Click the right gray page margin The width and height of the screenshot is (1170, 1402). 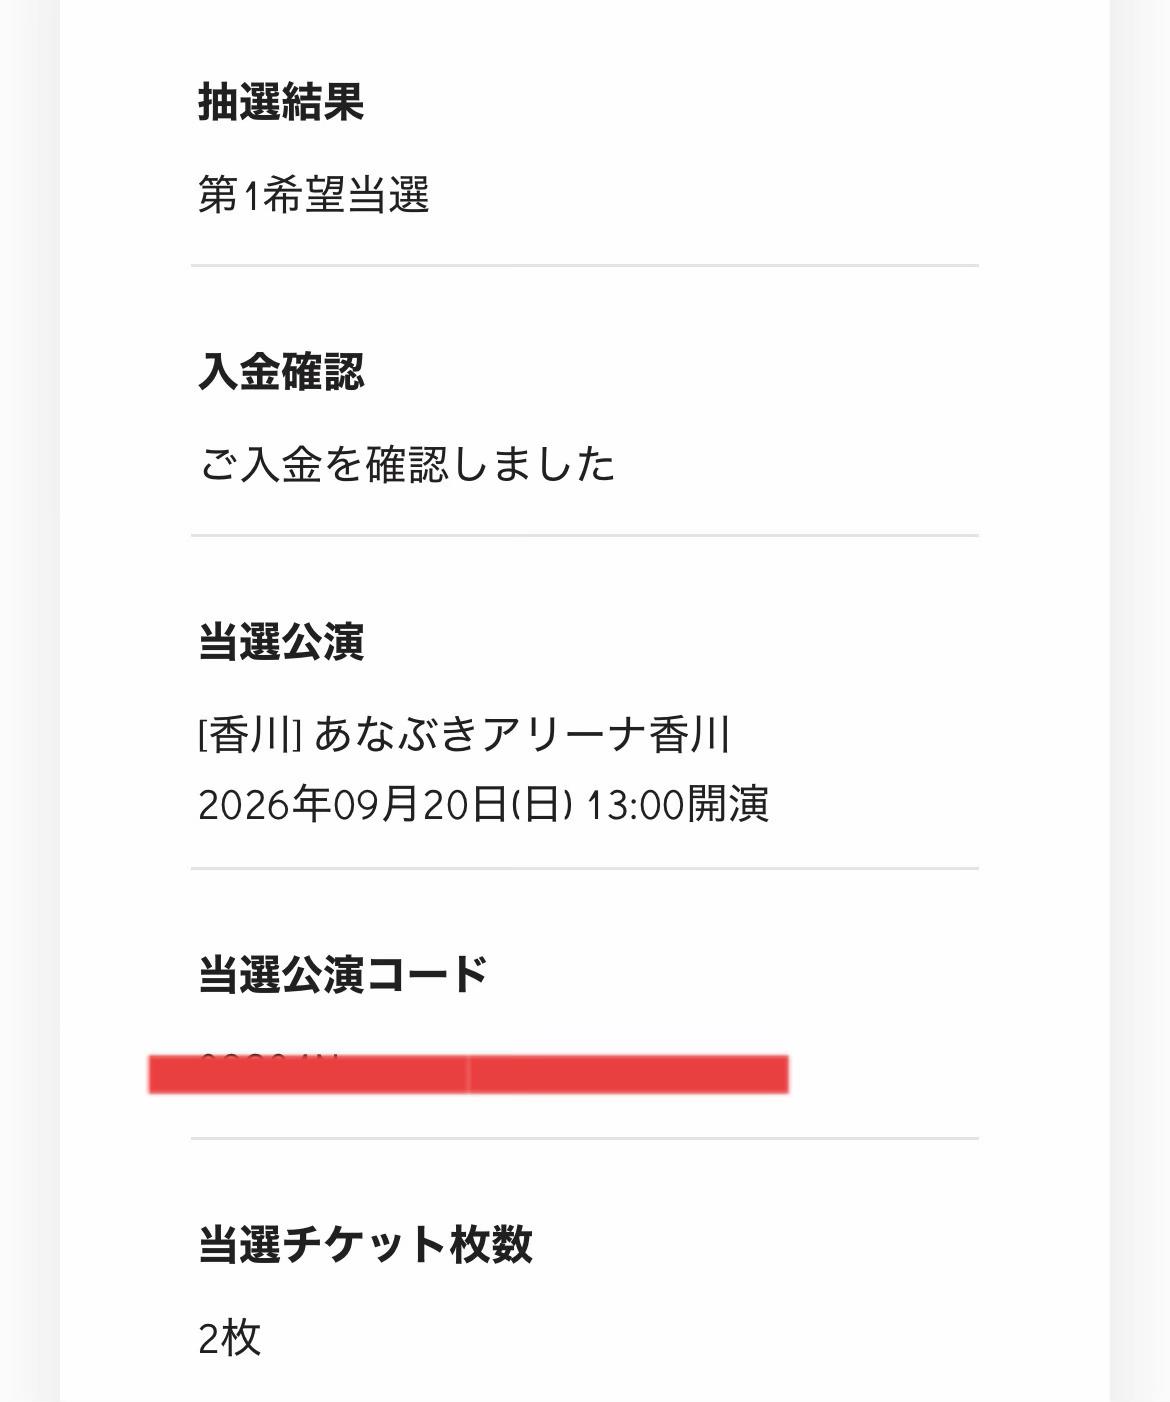pyautogui.click(x=1140, y=700)
